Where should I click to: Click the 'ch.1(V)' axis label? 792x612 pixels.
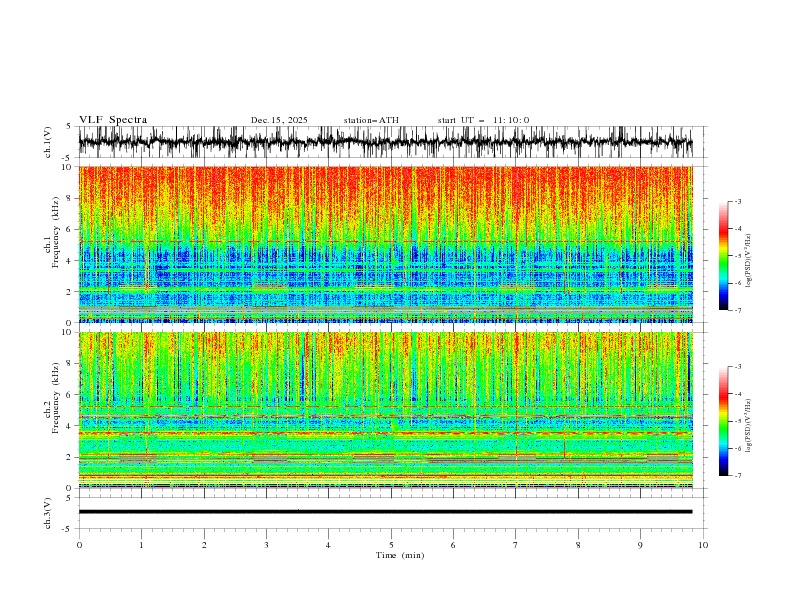point(48,142)
